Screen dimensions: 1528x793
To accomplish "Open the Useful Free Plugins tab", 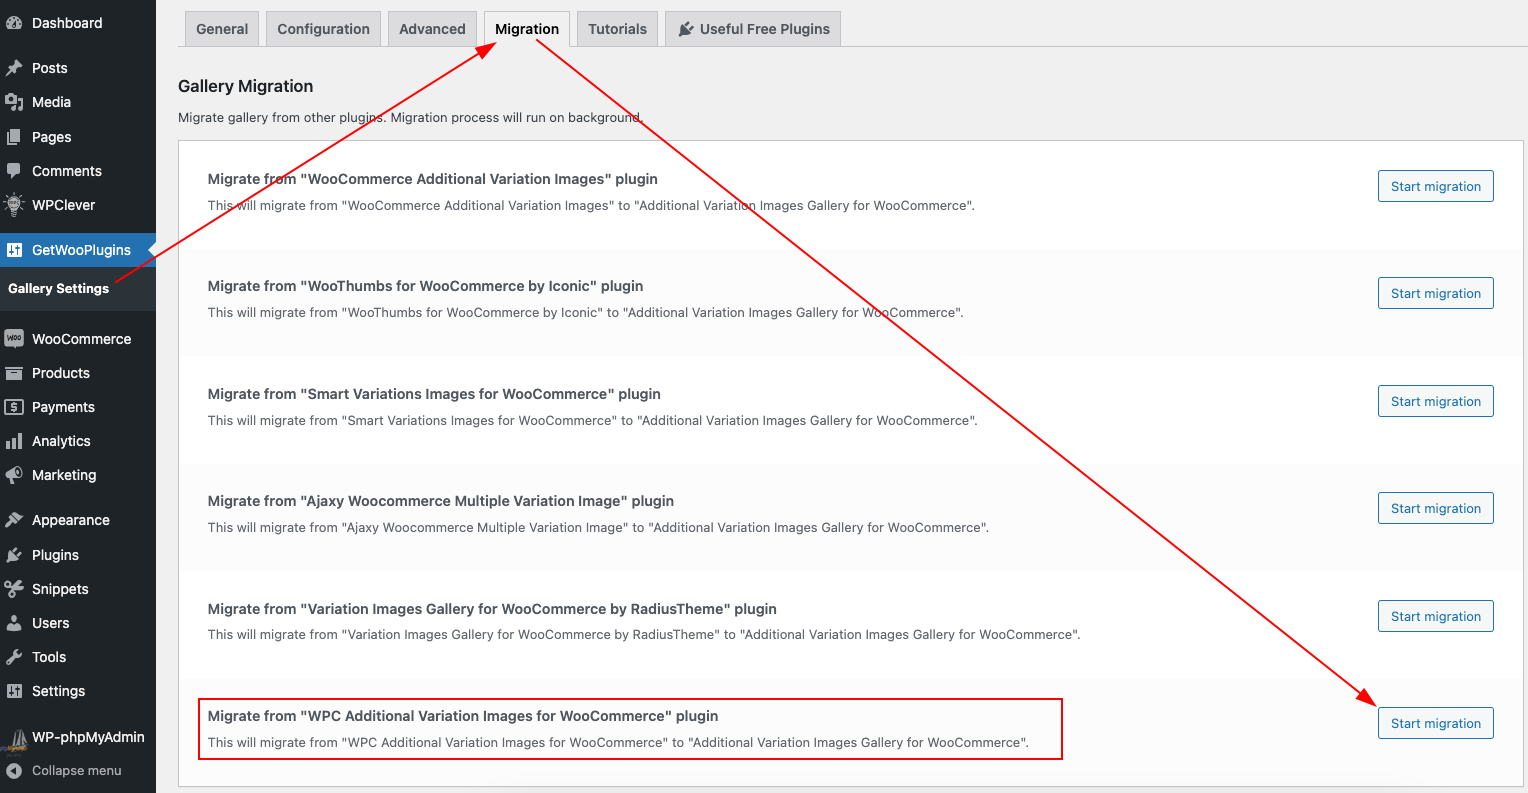I will click(753, 29).
